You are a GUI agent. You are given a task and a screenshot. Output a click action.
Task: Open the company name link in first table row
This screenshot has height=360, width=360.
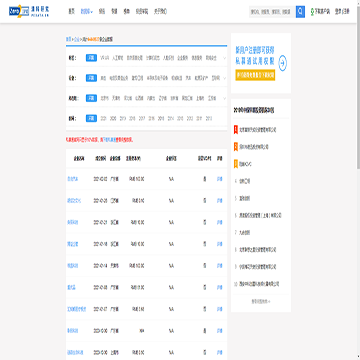73,179
